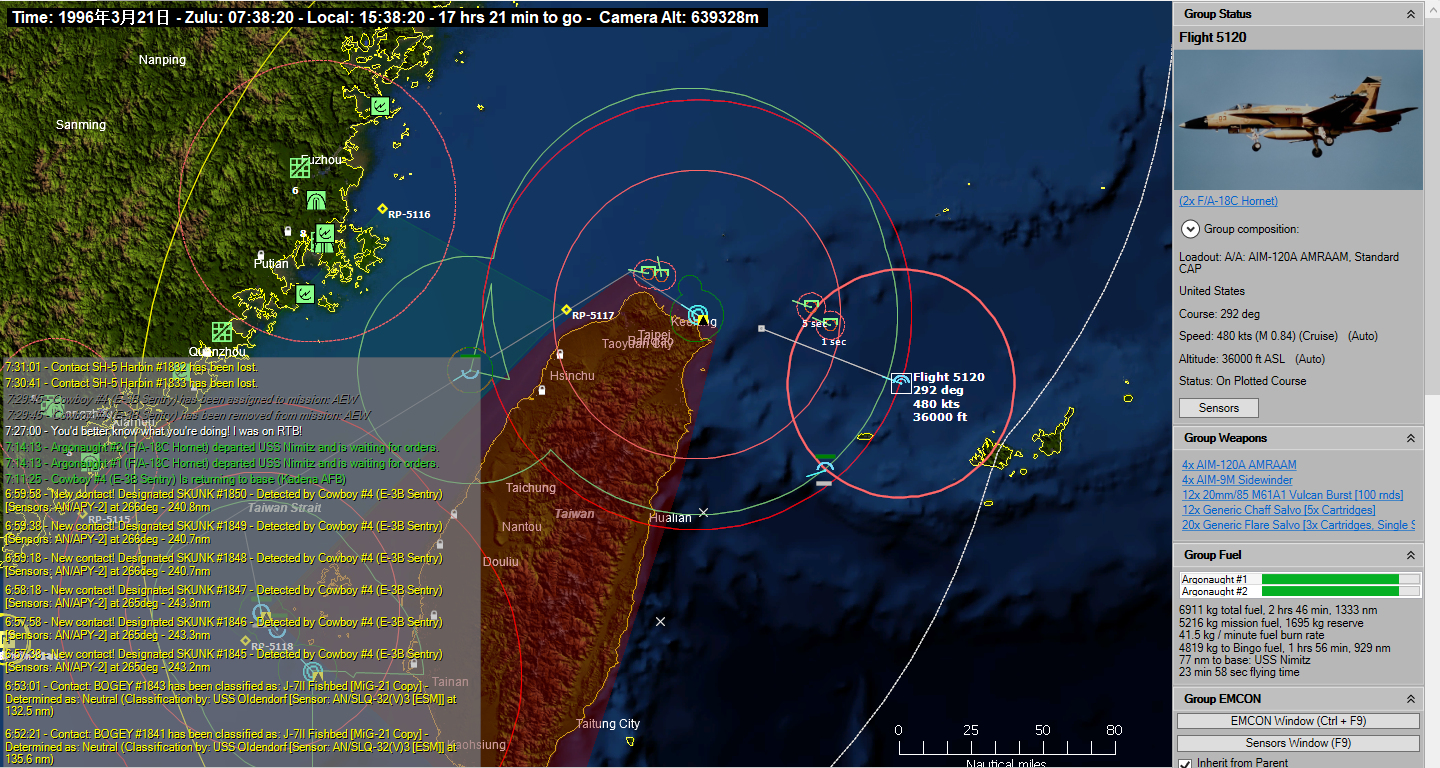Click the Flight 5120 map data label
This screenshot has width=1440, height=768.
[949, 397]
